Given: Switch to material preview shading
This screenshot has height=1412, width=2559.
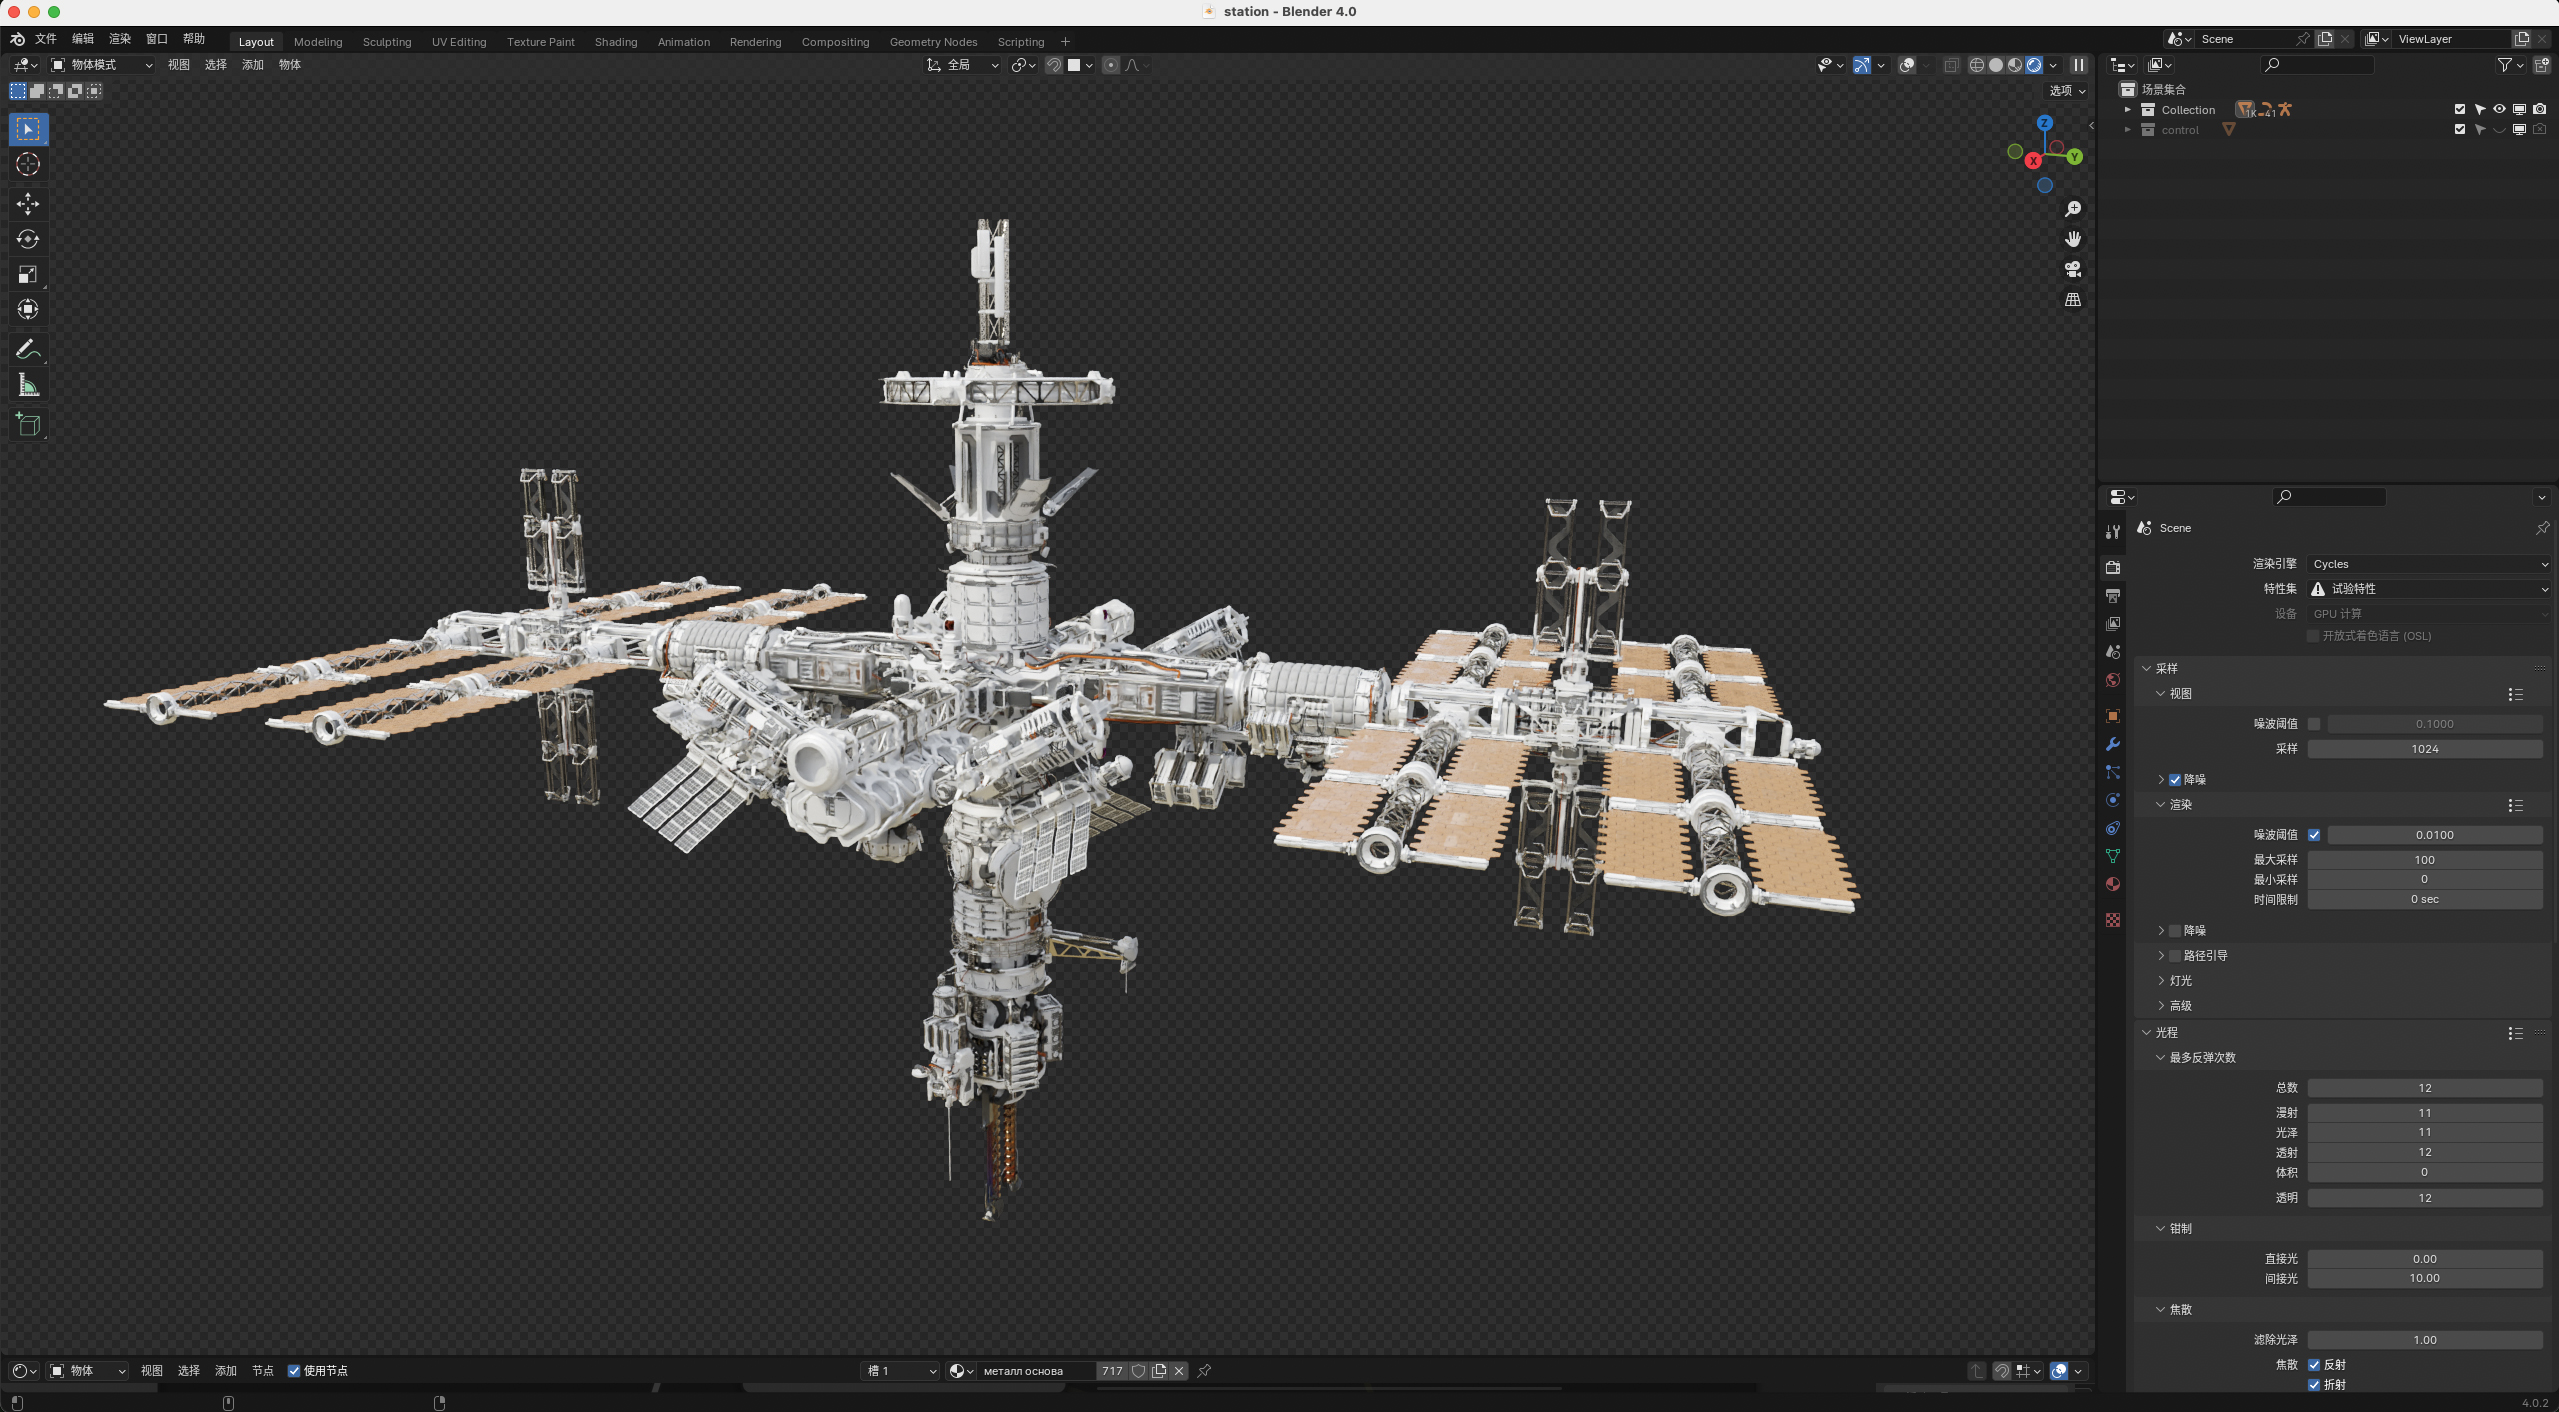Looking at the screenshot, I should 2015,65.
